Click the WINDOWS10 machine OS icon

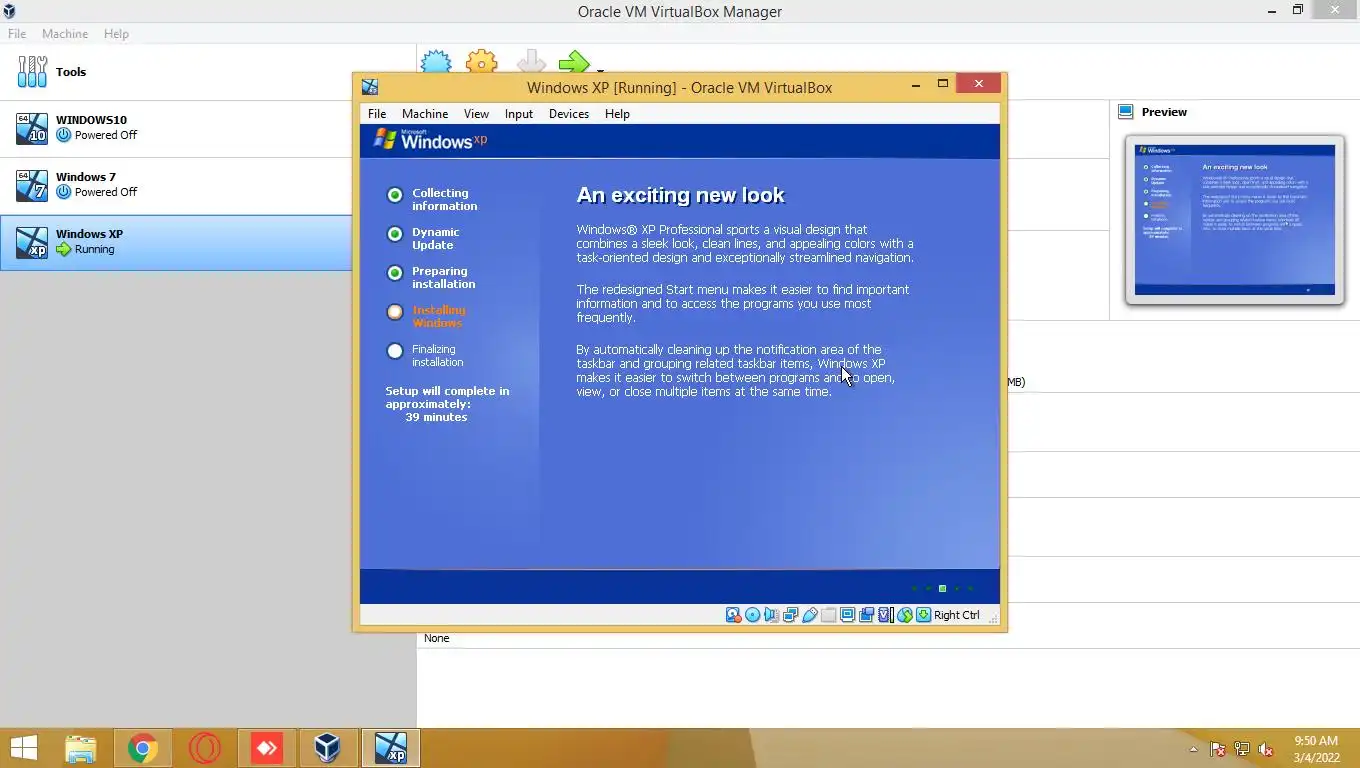click(x=32, y=128)
